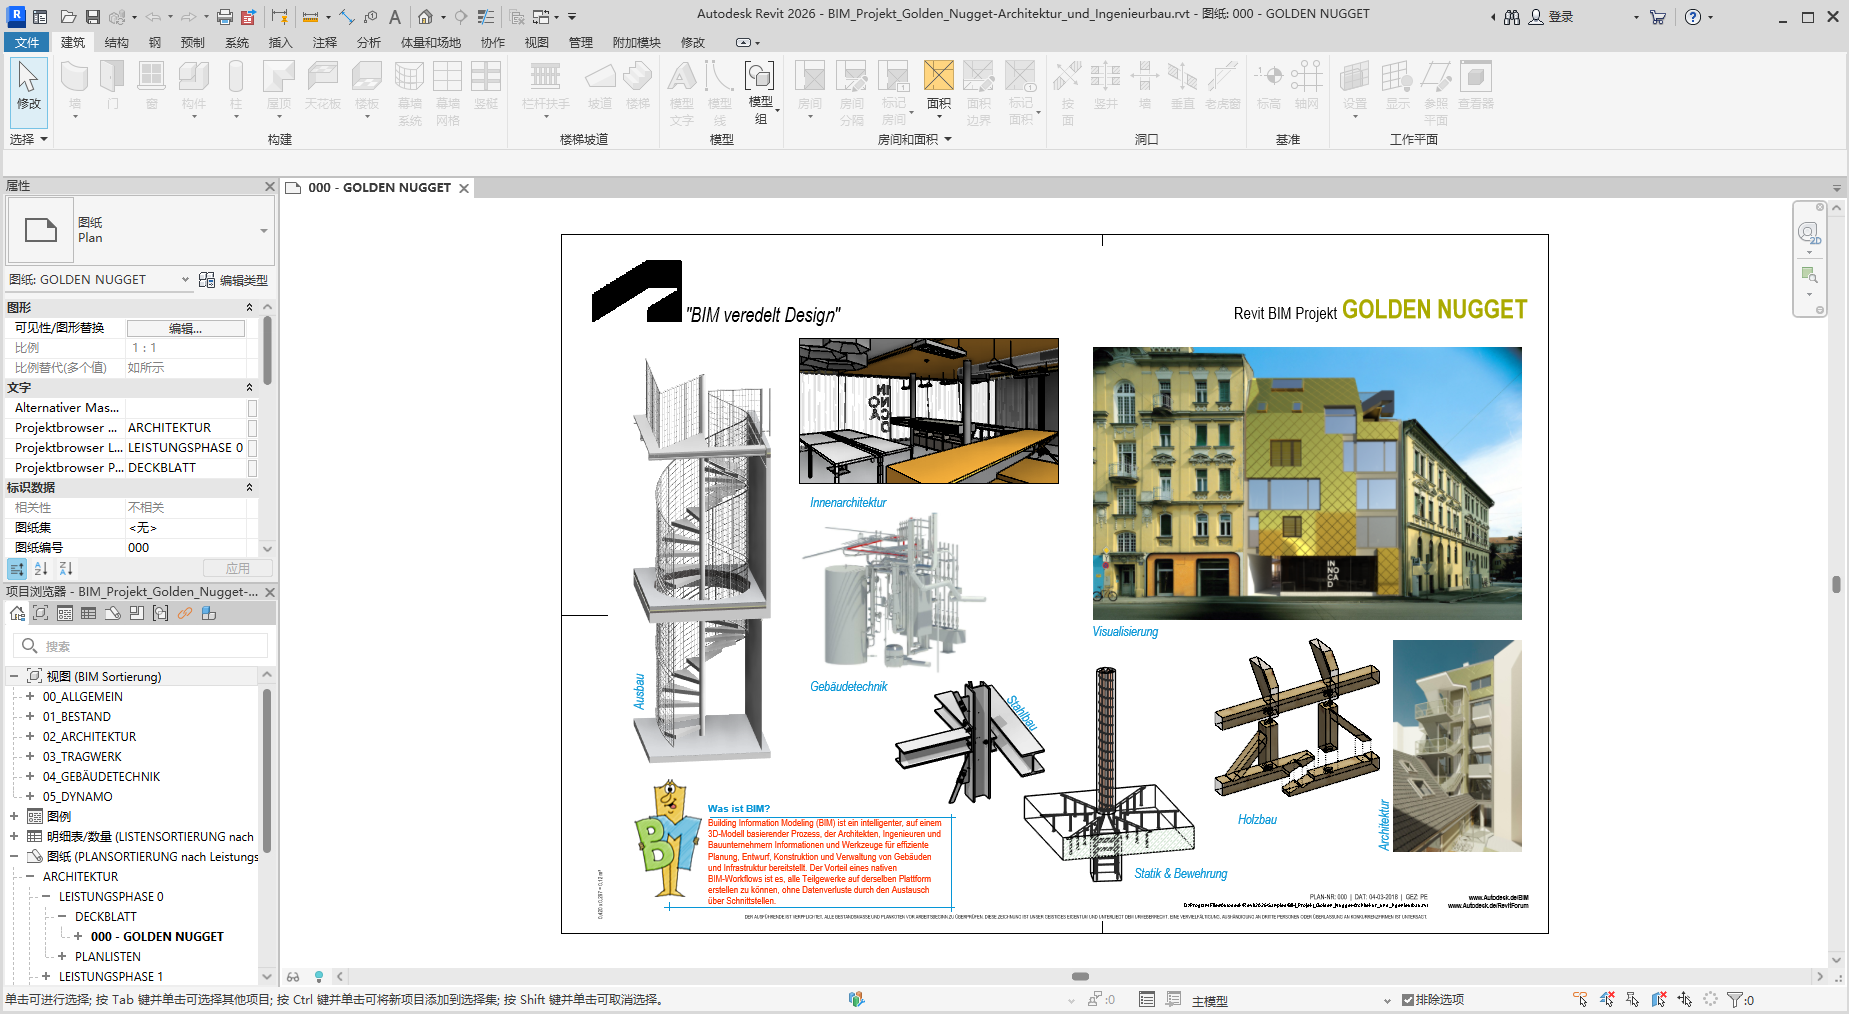Click the 应用 (Apply) button
The height and width of the screenshot is (1014, 1849).
pos(237,568)
